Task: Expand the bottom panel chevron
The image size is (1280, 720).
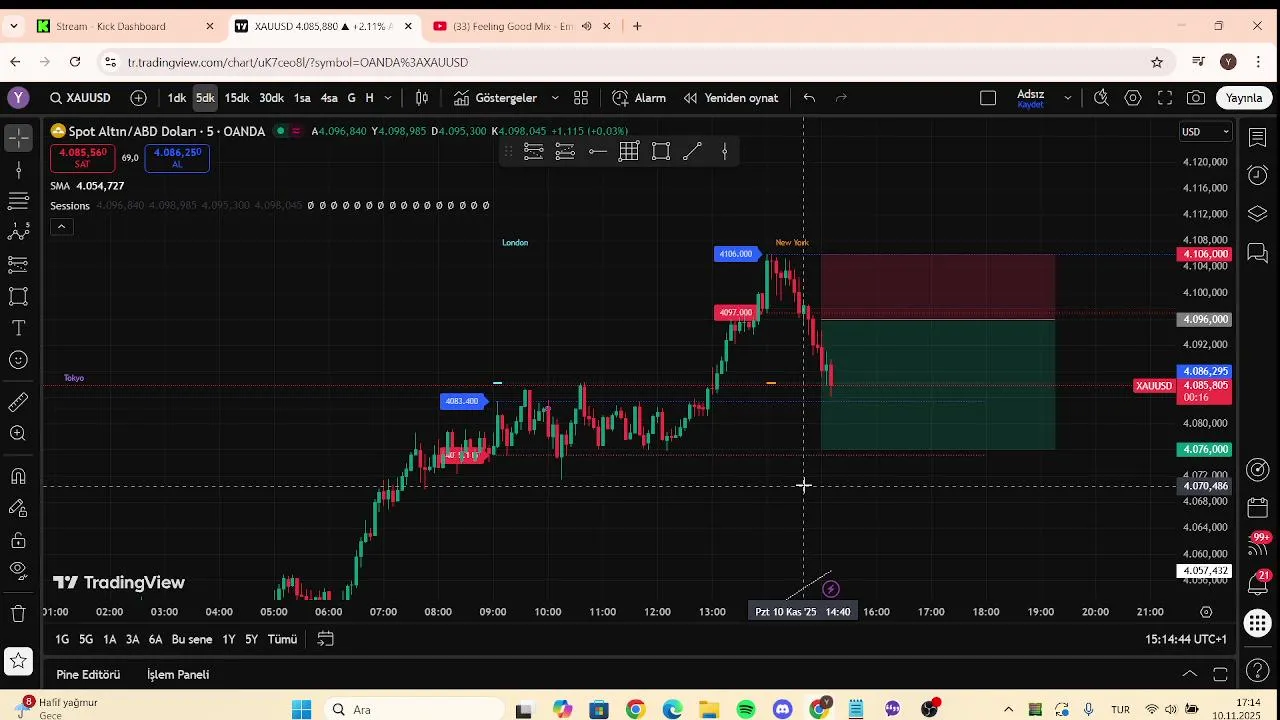Action: coord(1189,675)
